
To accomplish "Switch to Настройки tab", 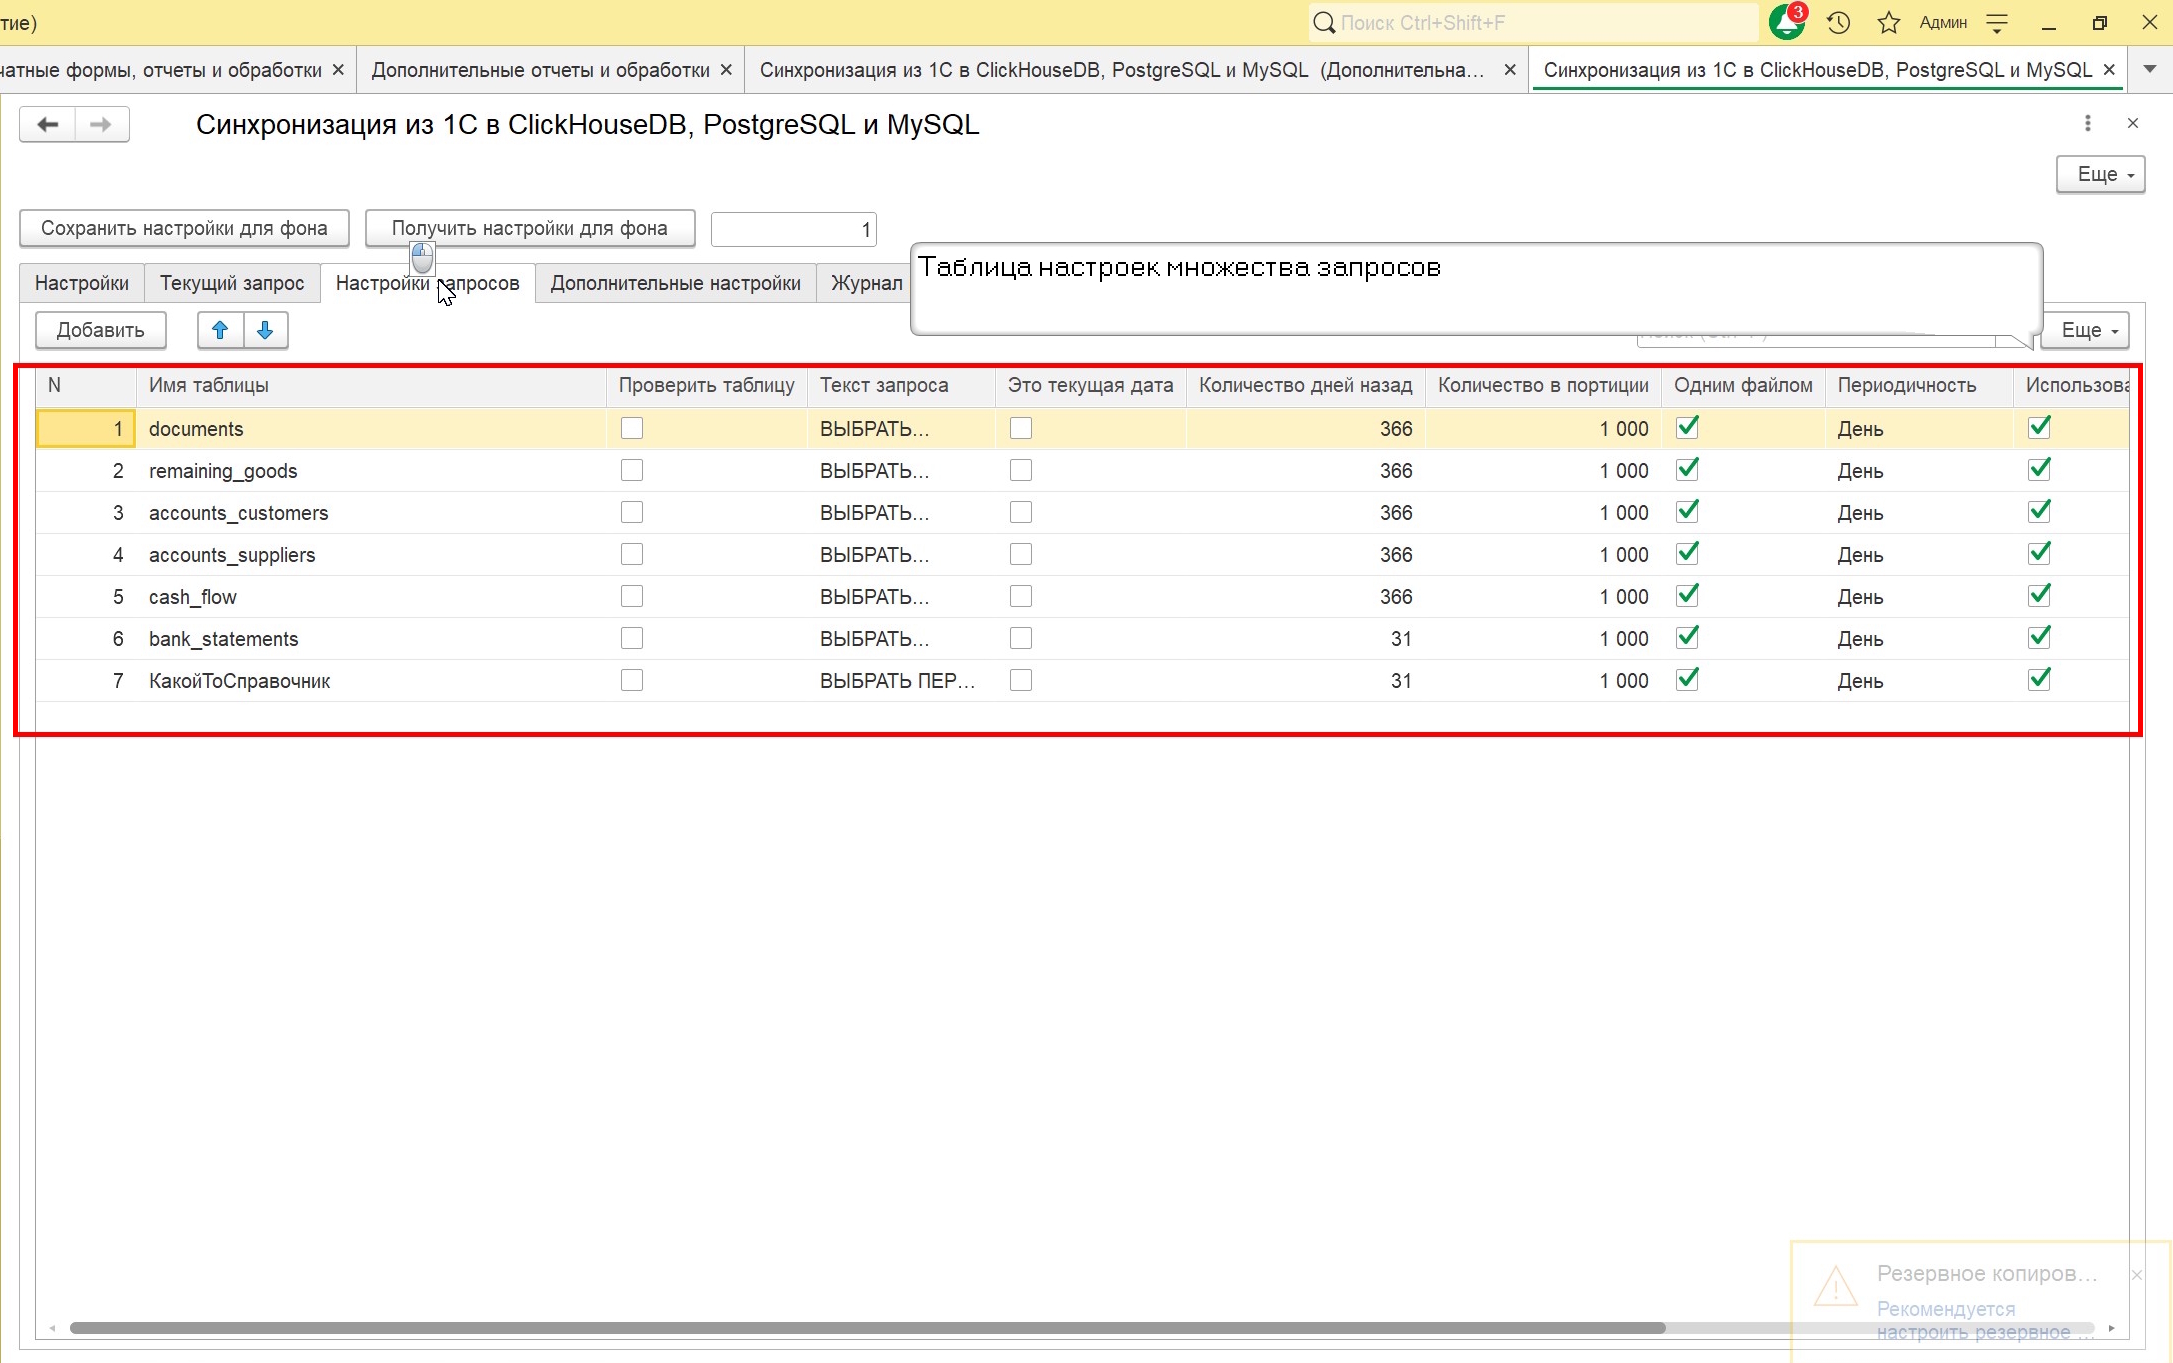I will pos(82,283).
